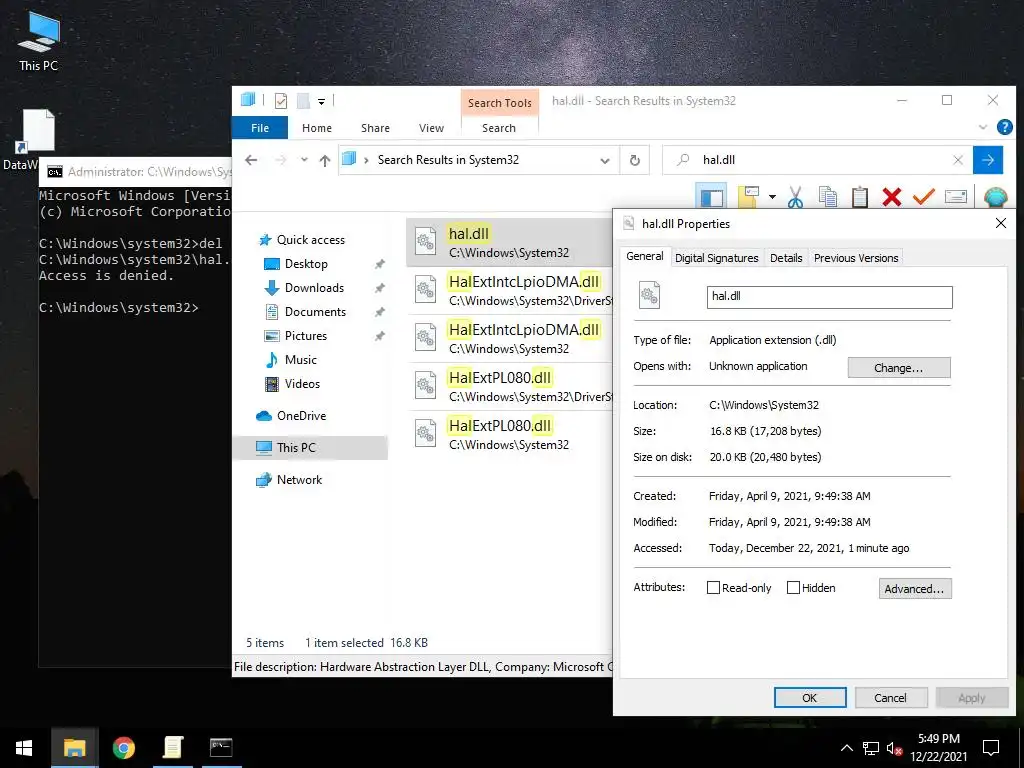Expand the address bar history dropdown
This screenshot has height=768, width=1024.
point(605,160)
